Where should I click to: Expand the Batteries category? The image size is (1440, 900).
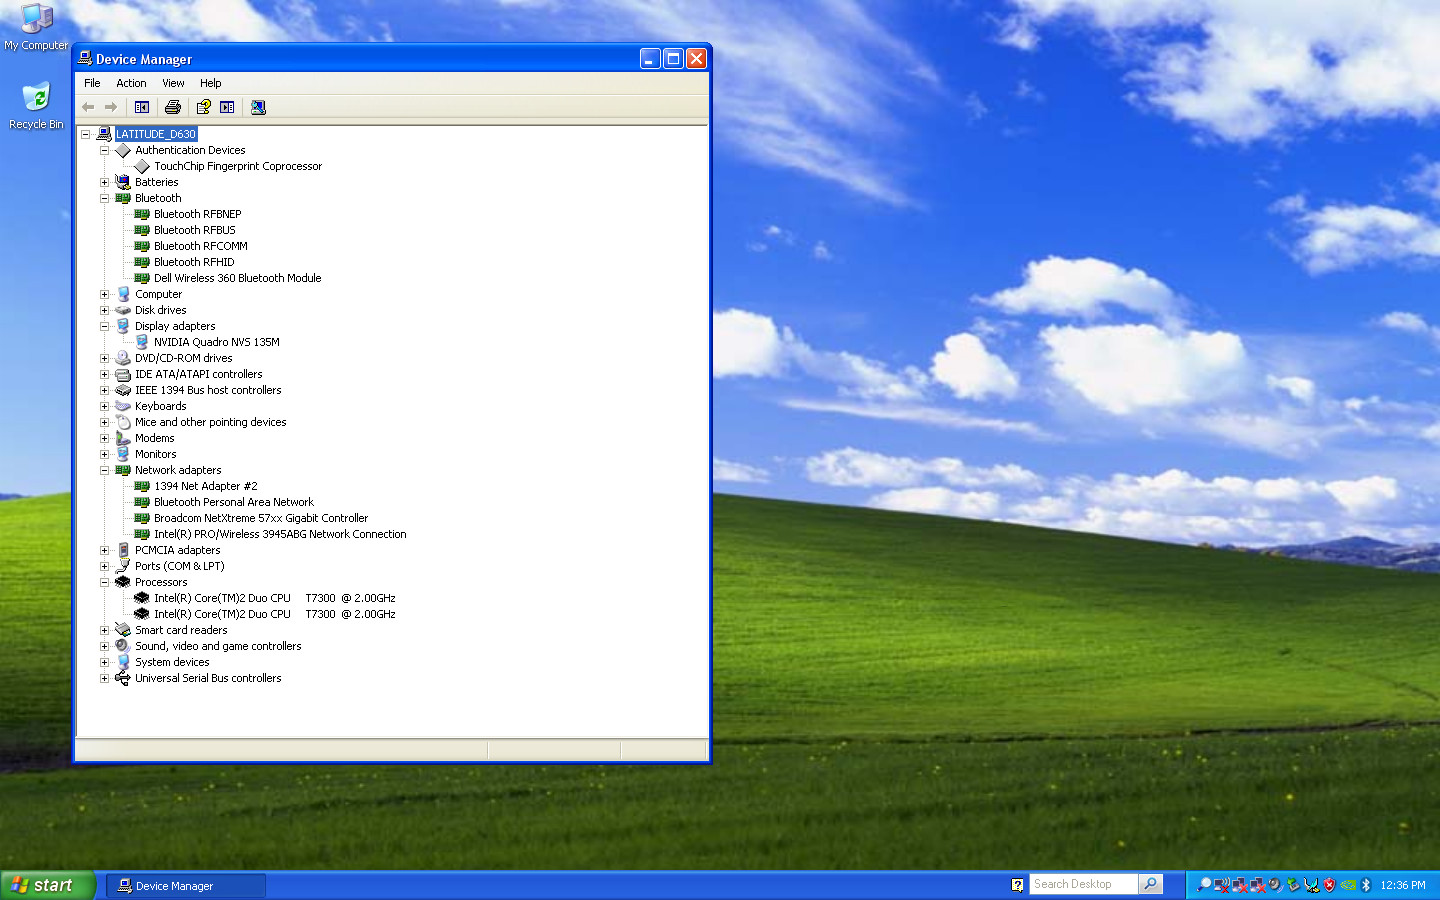point(104,182)
